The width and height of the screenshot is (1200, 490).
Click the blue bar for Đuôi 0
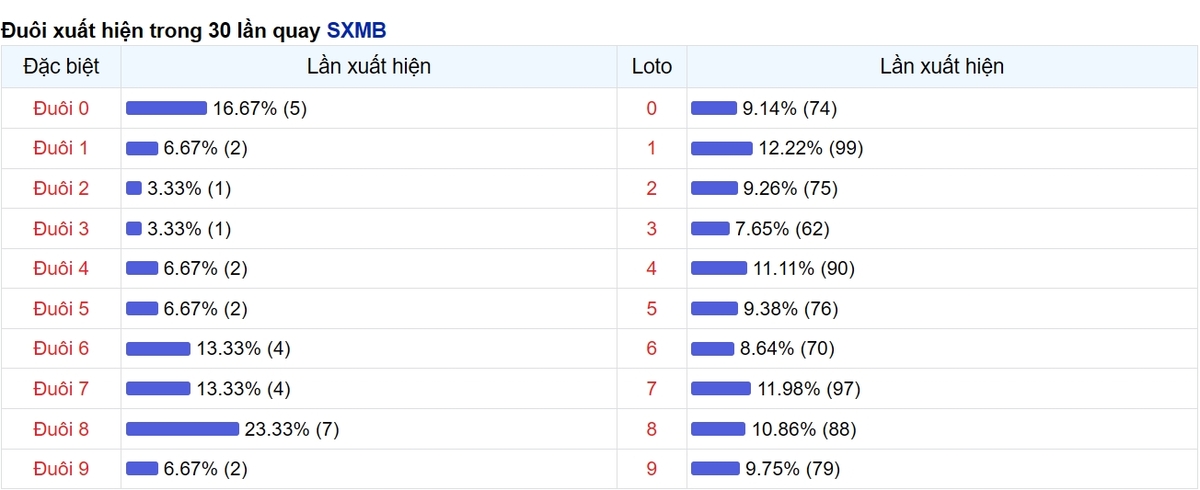pyautogui.click(x=166, y=108)
